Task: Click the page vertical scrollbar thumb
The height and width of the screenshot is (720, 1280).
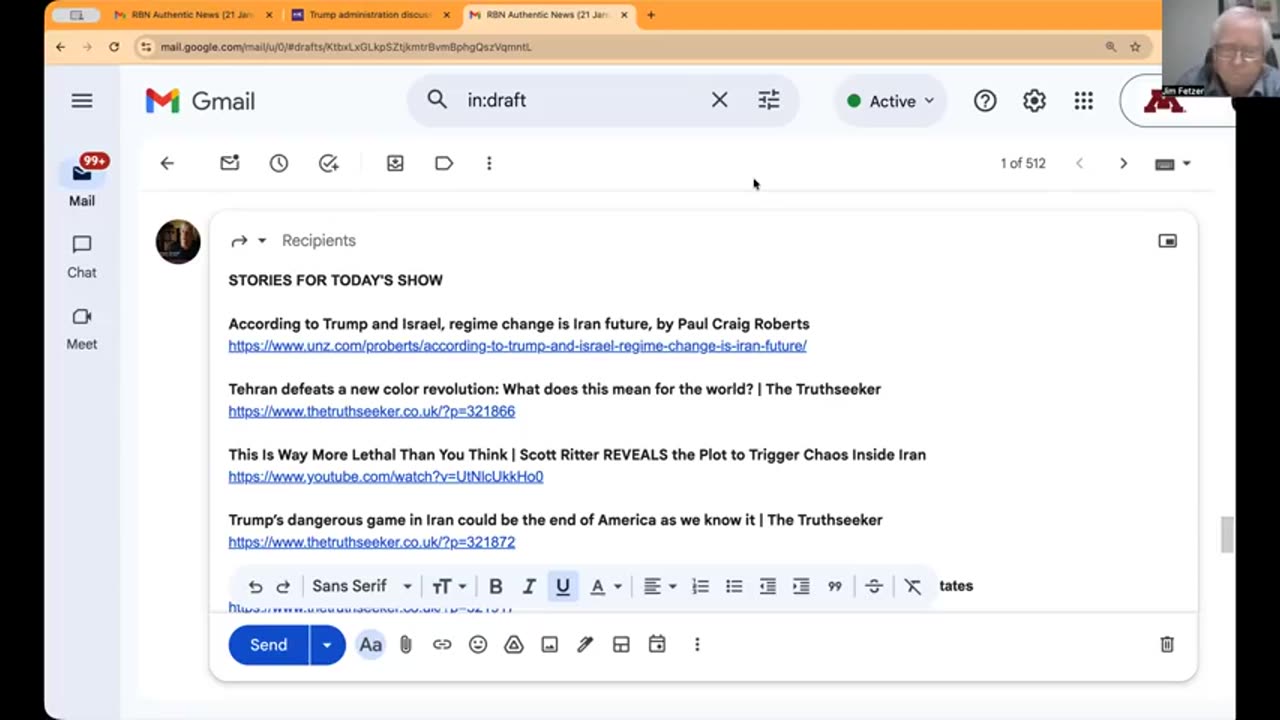Action: (x=1227, y=534)
